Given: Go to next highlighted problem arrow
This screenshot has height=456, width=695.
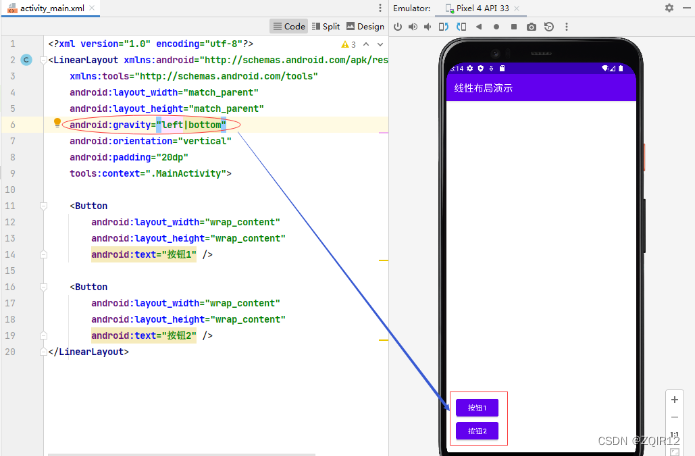Looking at the screenshot, I should (380, 44).
